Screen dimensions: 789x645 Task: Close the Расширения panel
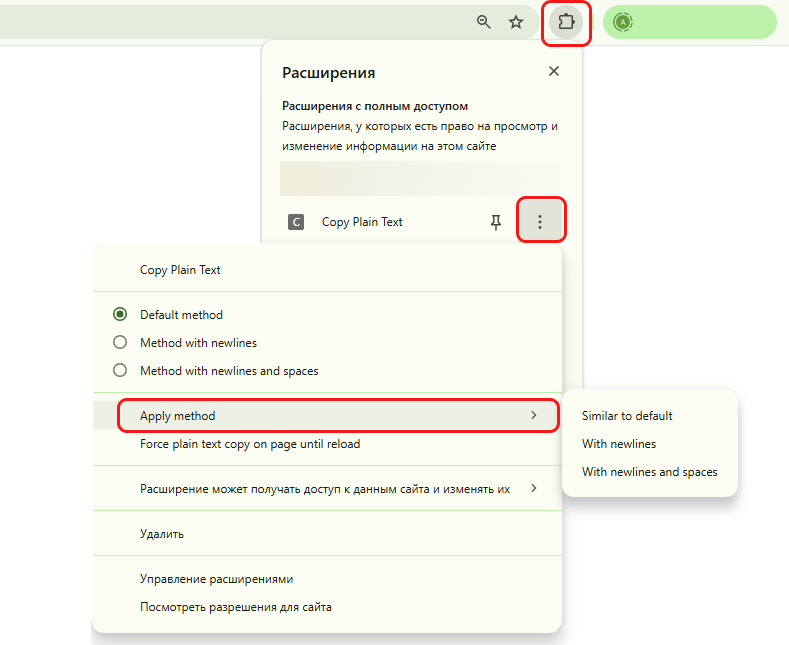click(x=554, y=71)
